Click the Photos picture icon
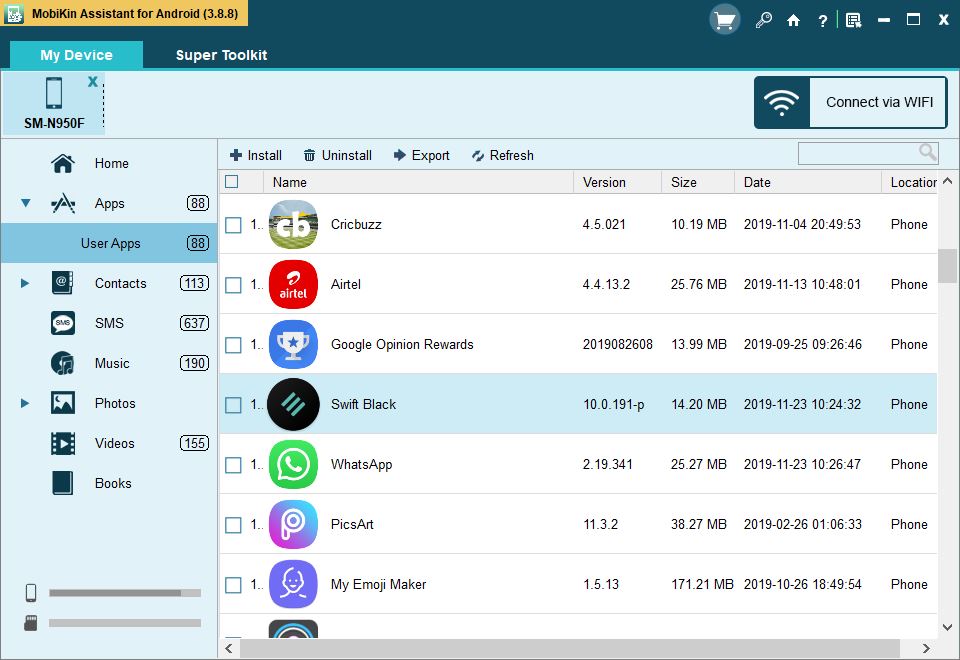This screenshot has height=660, width=960. 63,403
